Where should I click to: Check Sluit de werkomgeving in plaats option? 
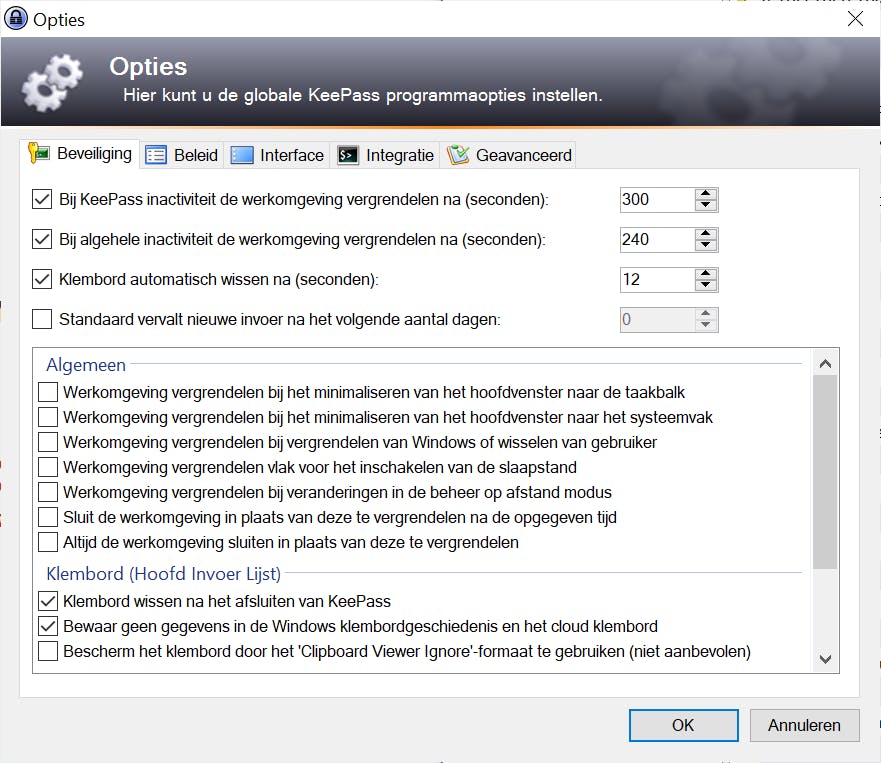(48, 517)
